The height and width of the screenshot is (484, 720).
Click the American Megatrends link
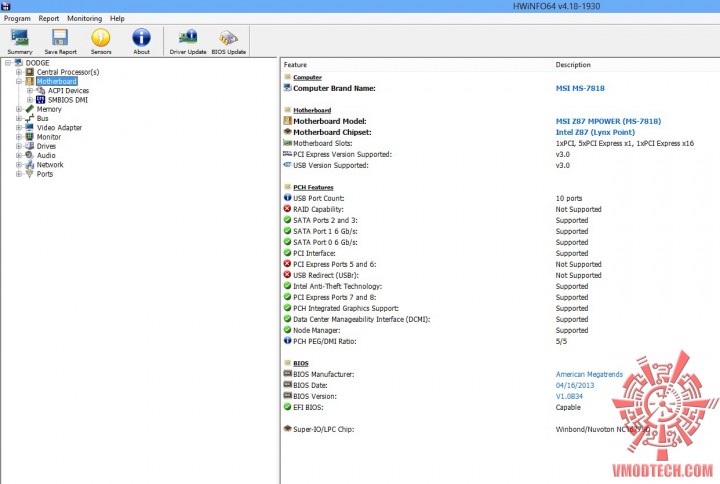pos(589,374)
